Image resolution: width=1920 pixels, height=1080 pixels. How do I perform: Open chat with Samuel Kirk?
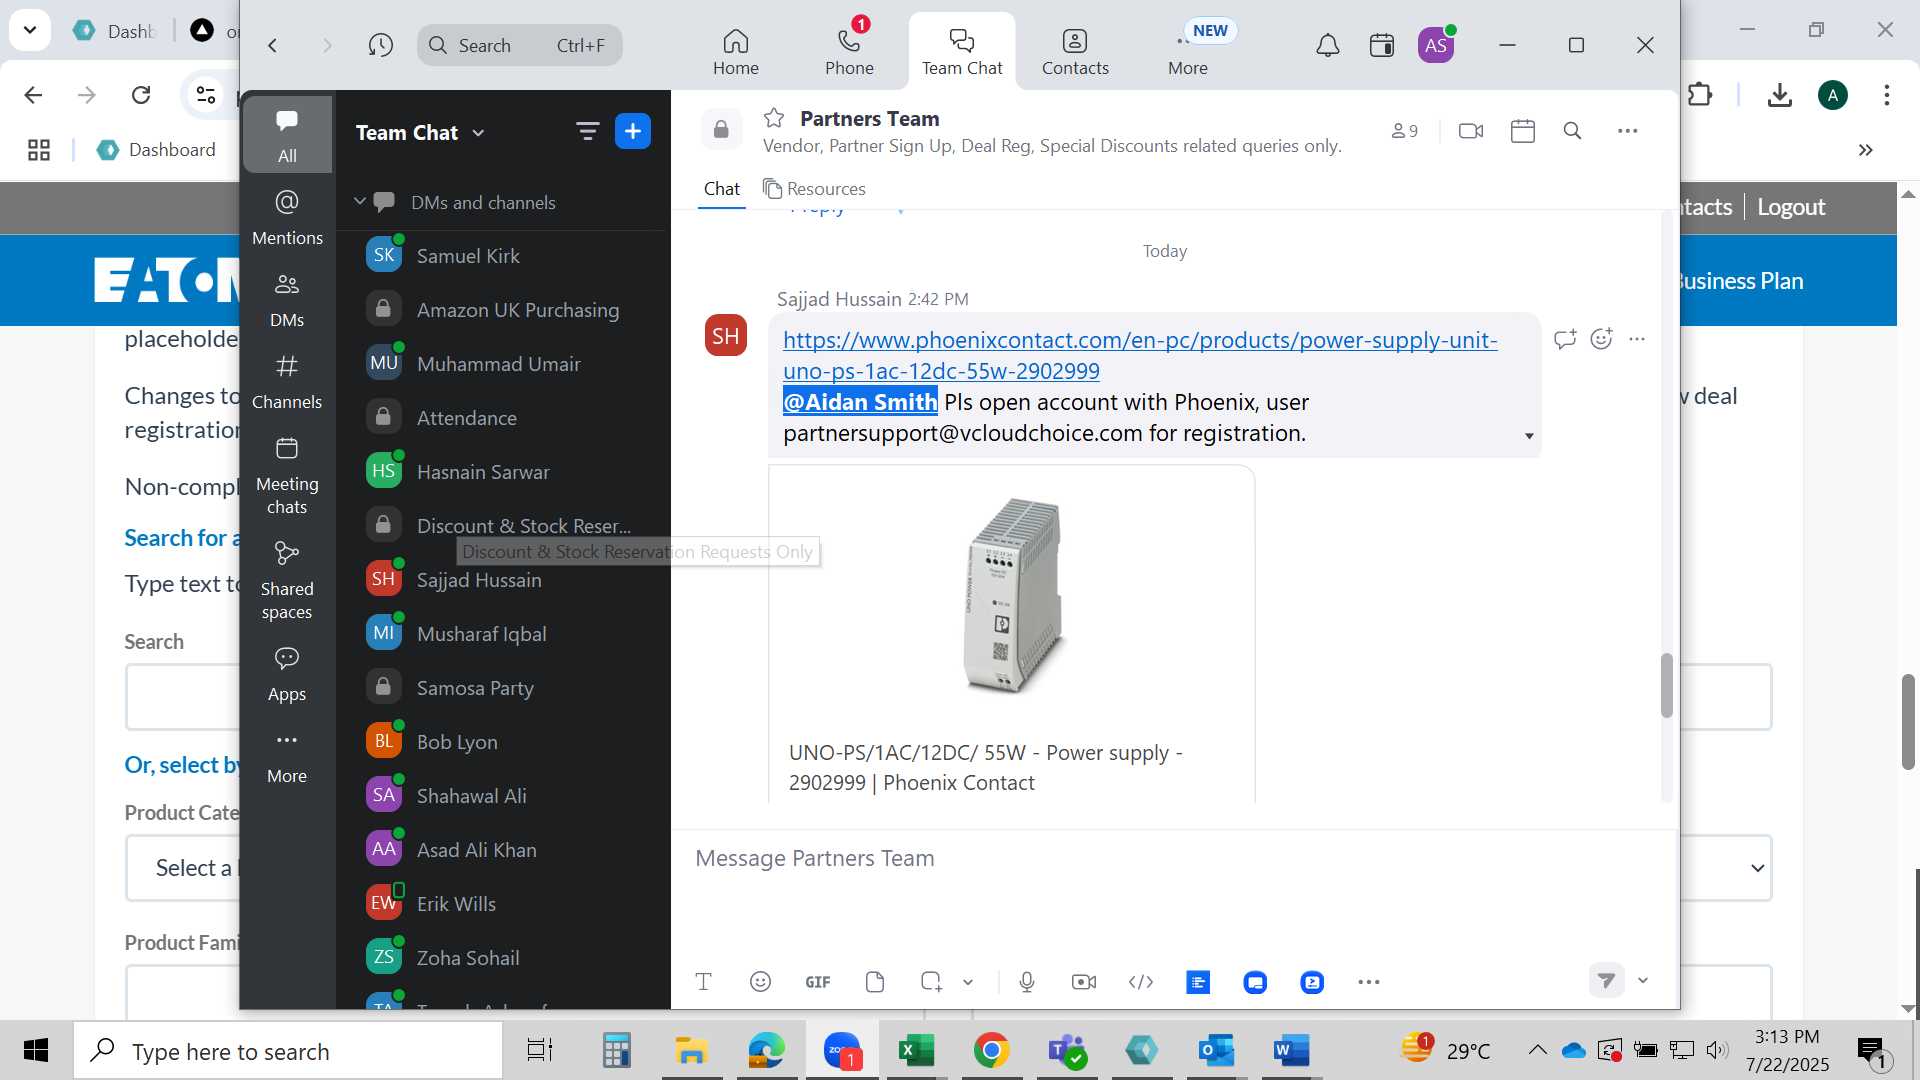coord(500,256)
